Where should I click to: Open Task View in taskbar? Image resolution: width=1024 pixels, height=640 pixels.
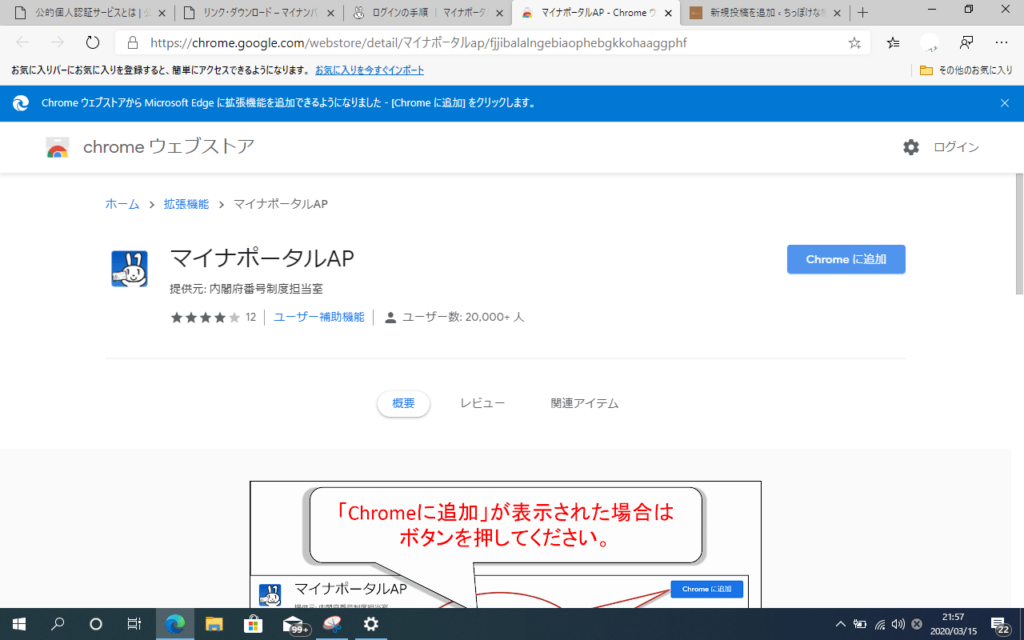point(134,624)
